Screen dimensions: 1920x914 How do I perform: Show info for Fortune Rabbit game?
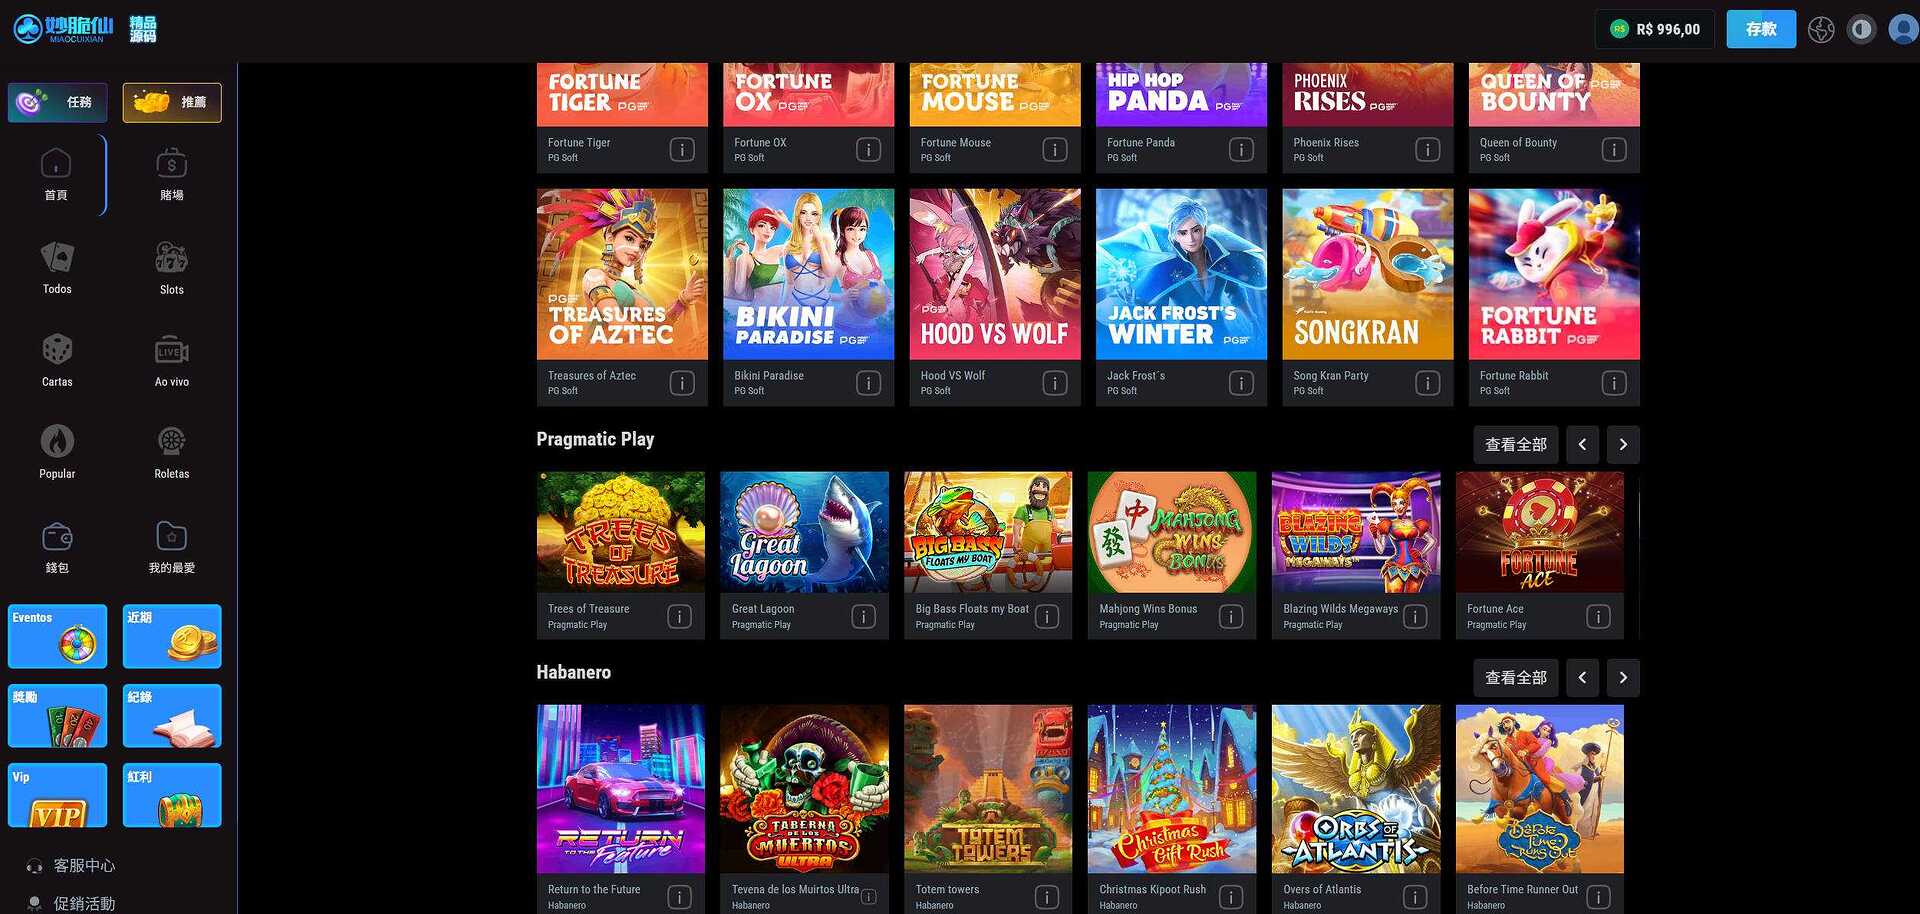pyautogui.click(x=1613, y=383)
